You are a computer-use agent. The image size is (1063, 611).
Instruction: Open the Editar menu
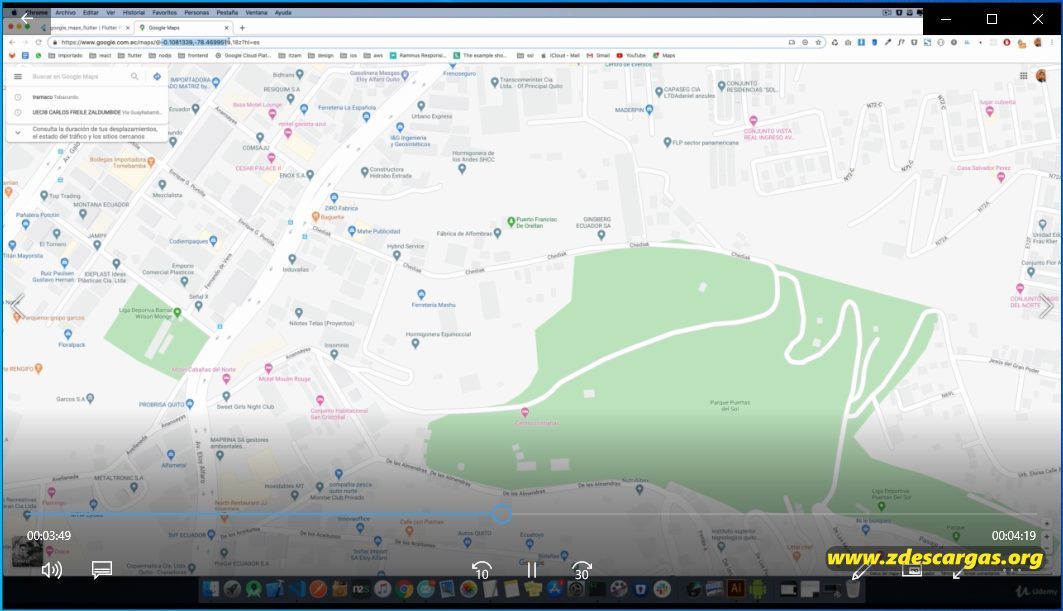91,12
